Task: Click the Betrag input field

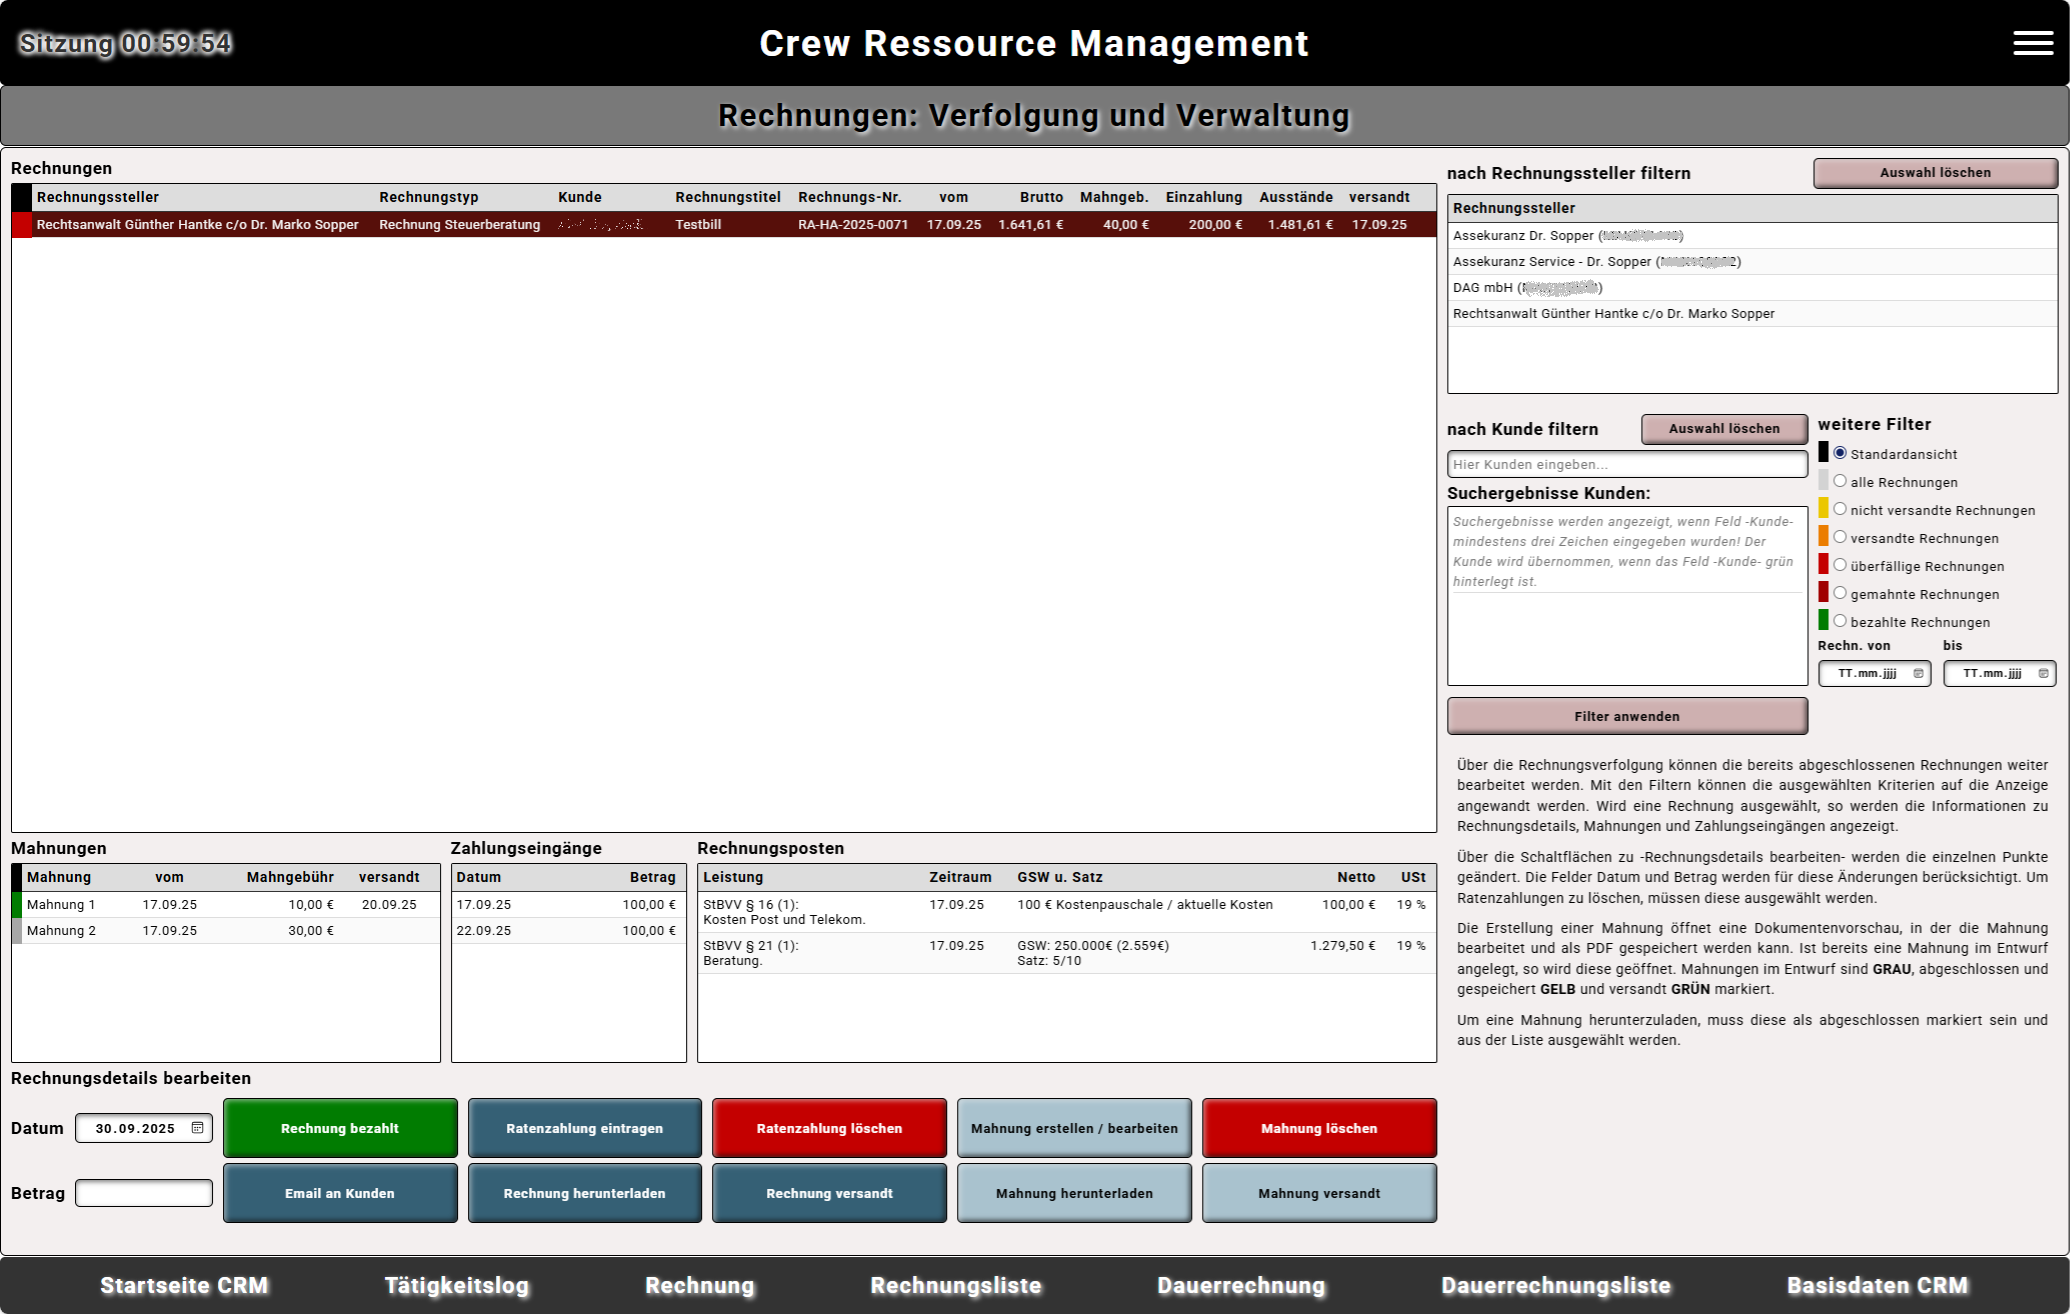Action: 144,1193
